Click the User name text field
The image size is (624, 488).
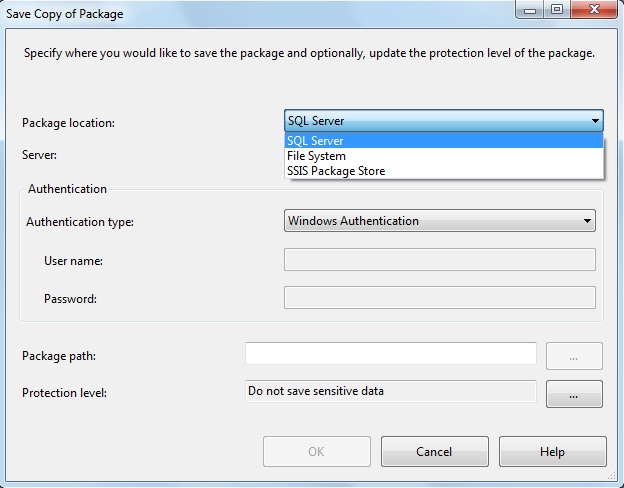(x=440, y=260)
